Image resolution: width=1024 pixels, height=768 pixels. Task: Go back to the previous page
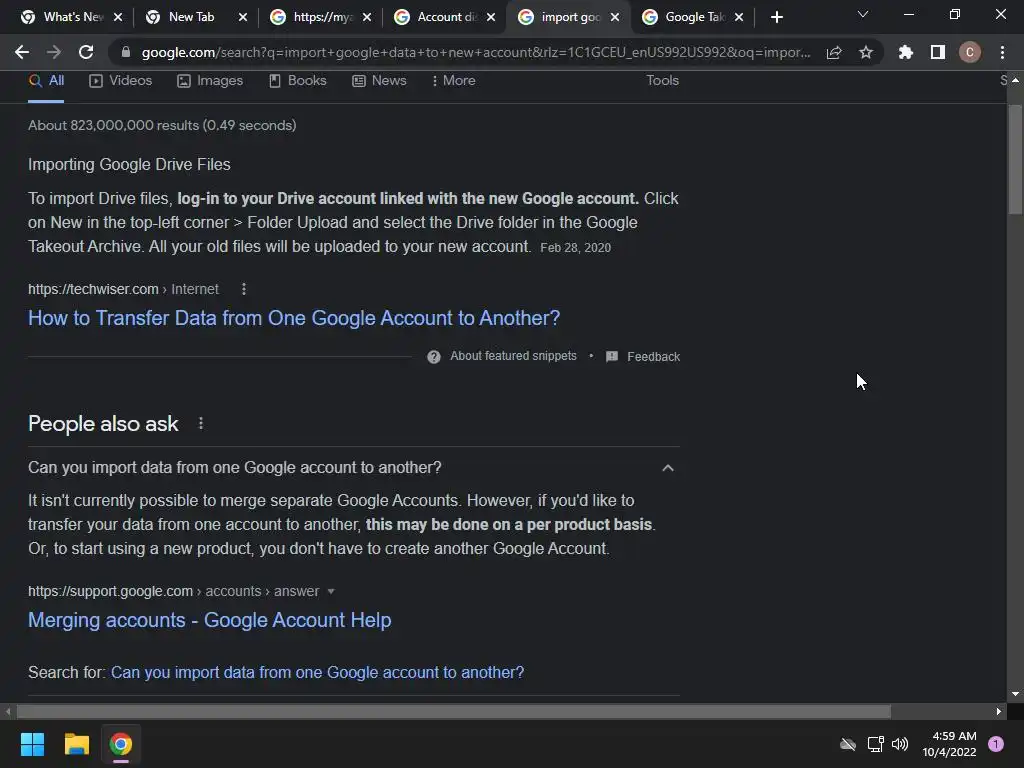(22, 52)
